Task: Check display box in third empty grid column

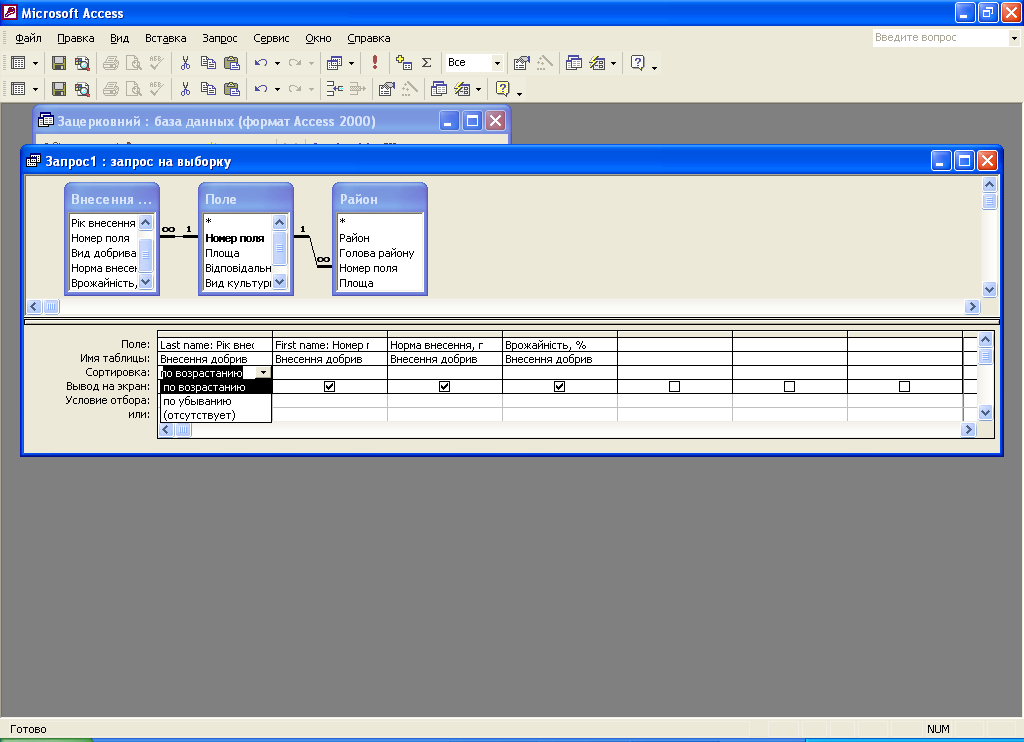Action: (904, 387)
